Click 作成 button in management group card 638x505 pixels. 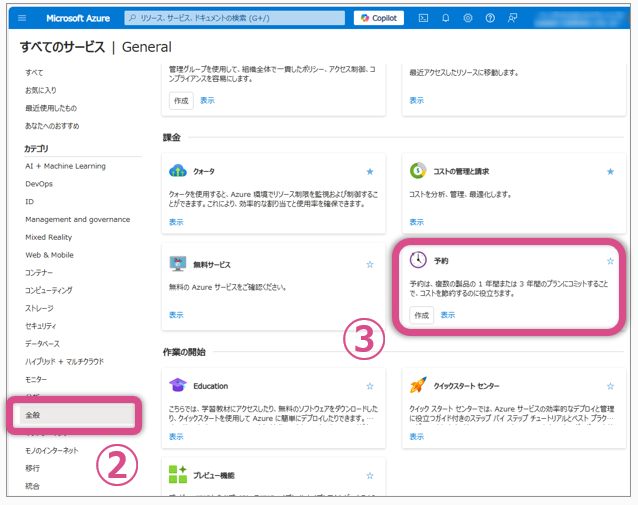181,101
